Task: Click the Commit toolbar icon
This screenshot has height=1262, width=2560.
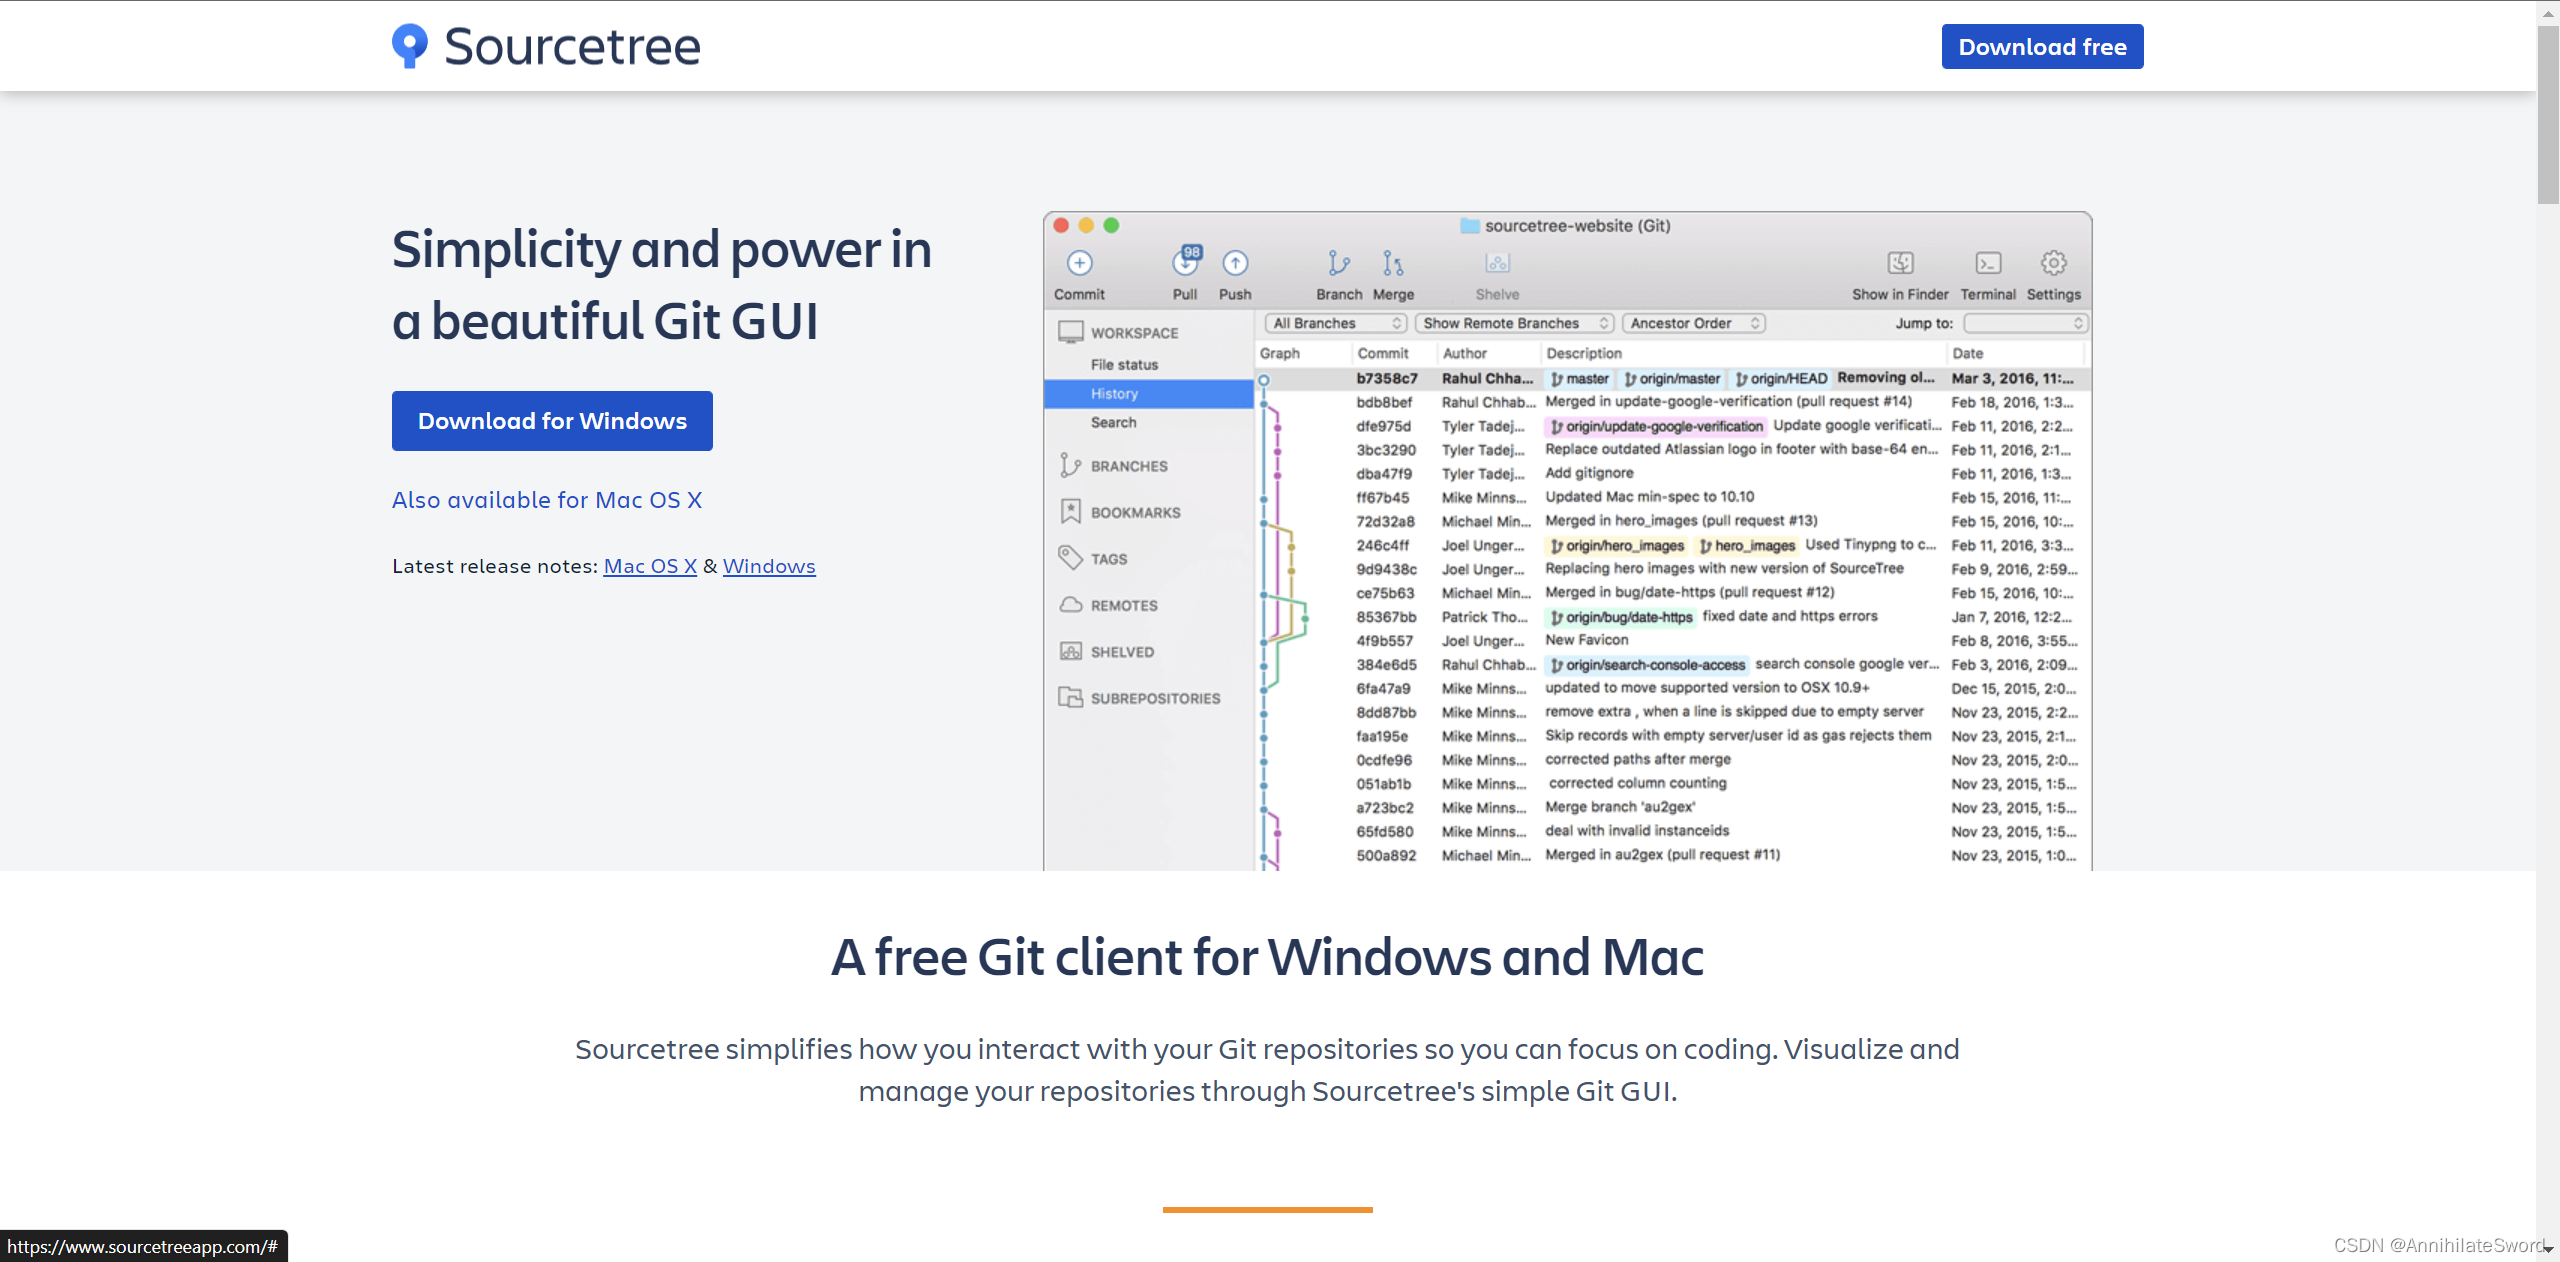Action: (1079, 263)
